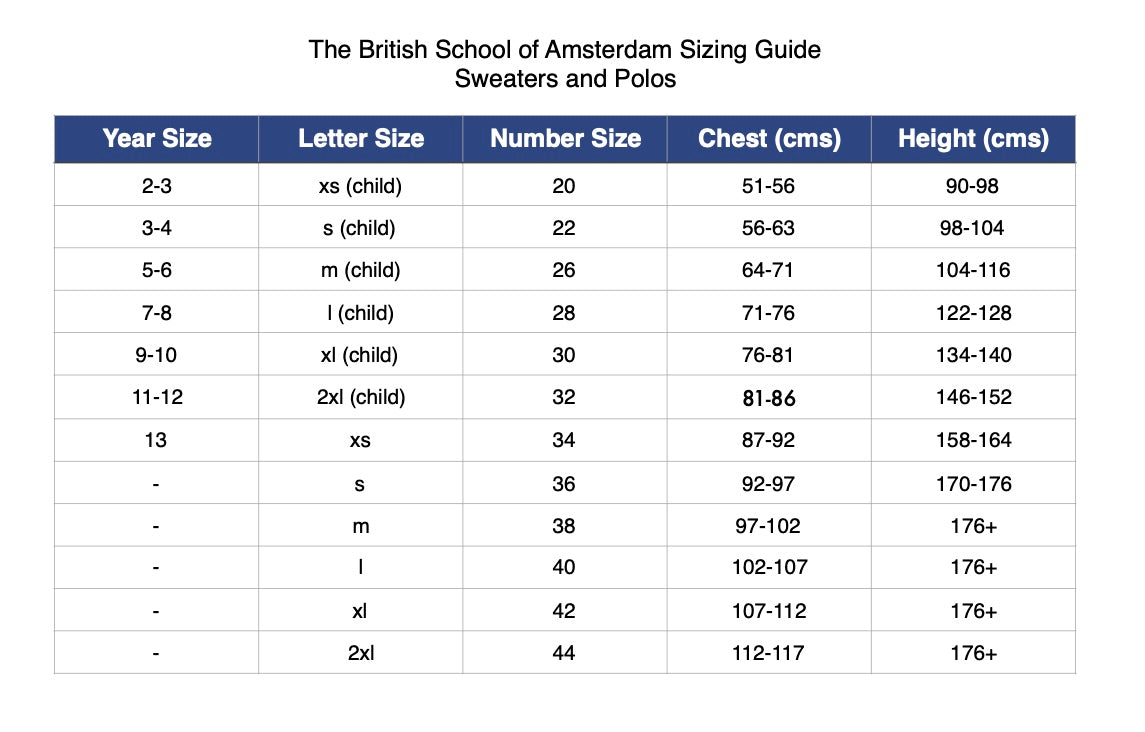This screenshot has width=1145, height=732.
Task: Click the sizing guide title text
Action: click(565, 49)
